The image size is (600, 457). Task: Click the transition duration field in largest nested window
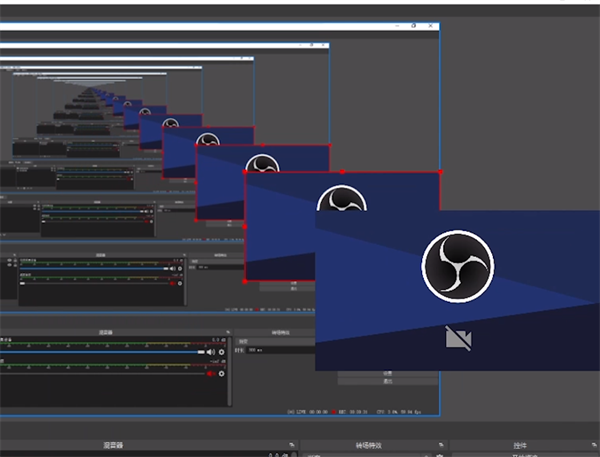[280, 350]
